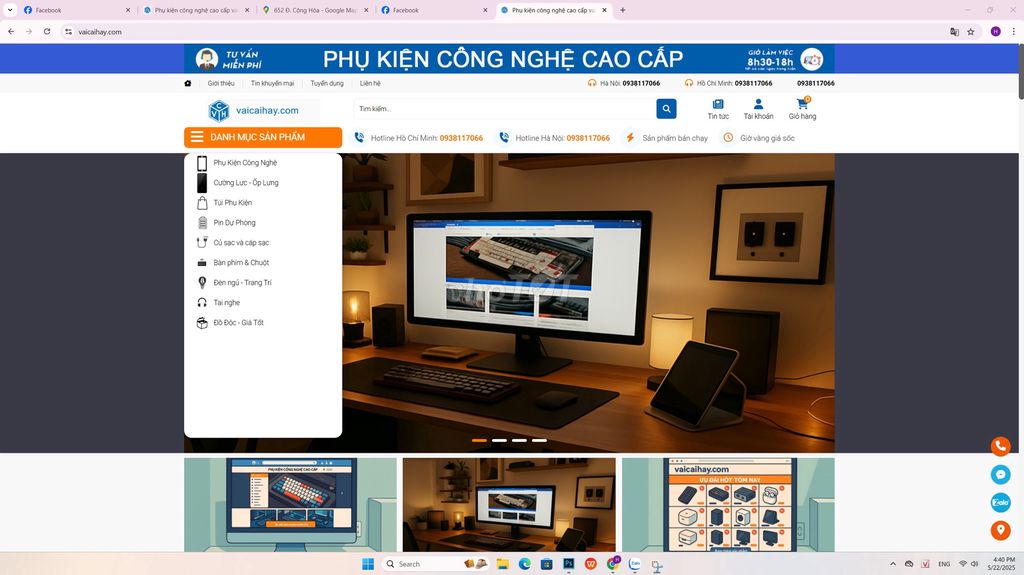Click the page vertical scrollbar
The width and height of the screenshot is (1024, 575).
tap(1020, 71)
